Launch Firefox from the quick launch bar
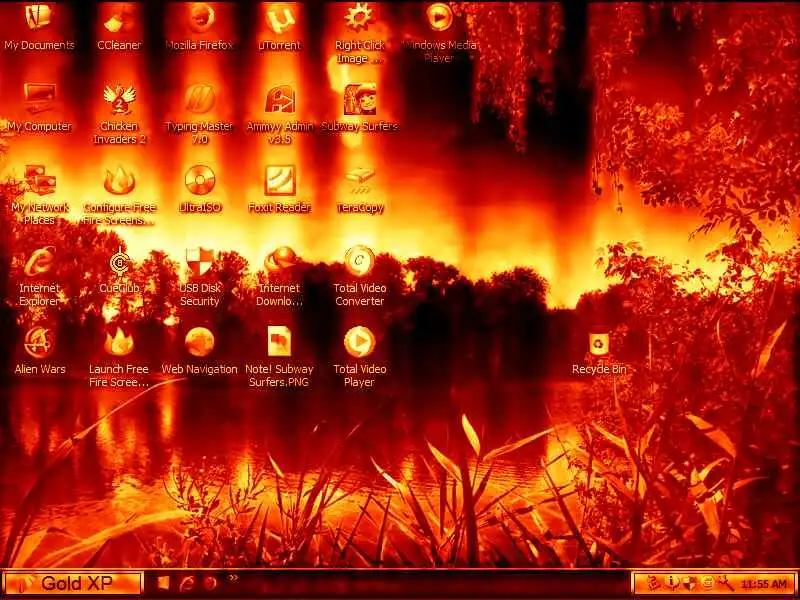Screen dimensions: 800x600 tap(210, 582)
